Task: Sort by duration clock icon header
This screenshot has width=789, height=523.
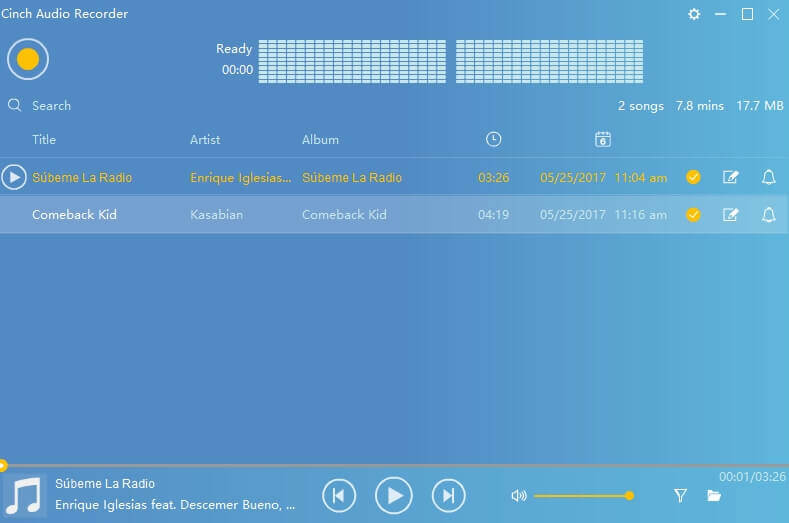Action: click(x=494, y=139)
